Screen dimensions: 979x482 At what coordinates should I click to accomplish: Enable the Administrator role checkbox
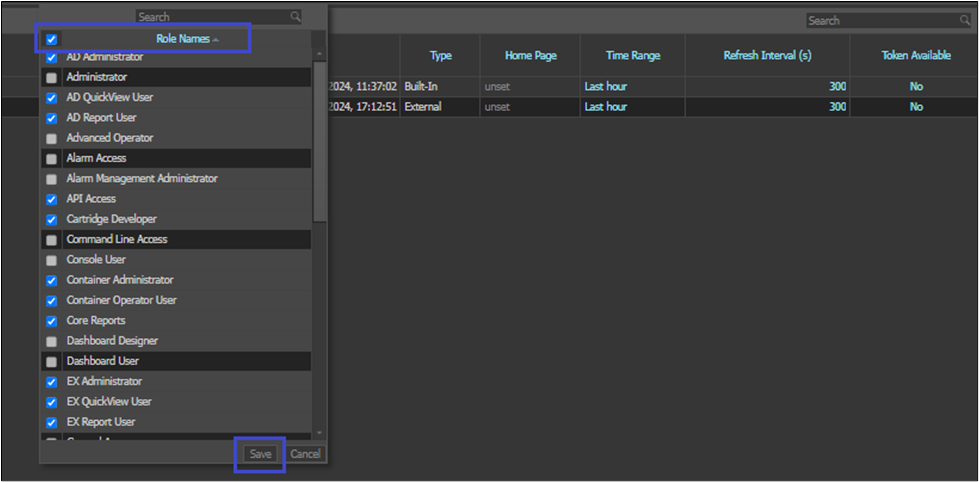[x=52, y=78]
